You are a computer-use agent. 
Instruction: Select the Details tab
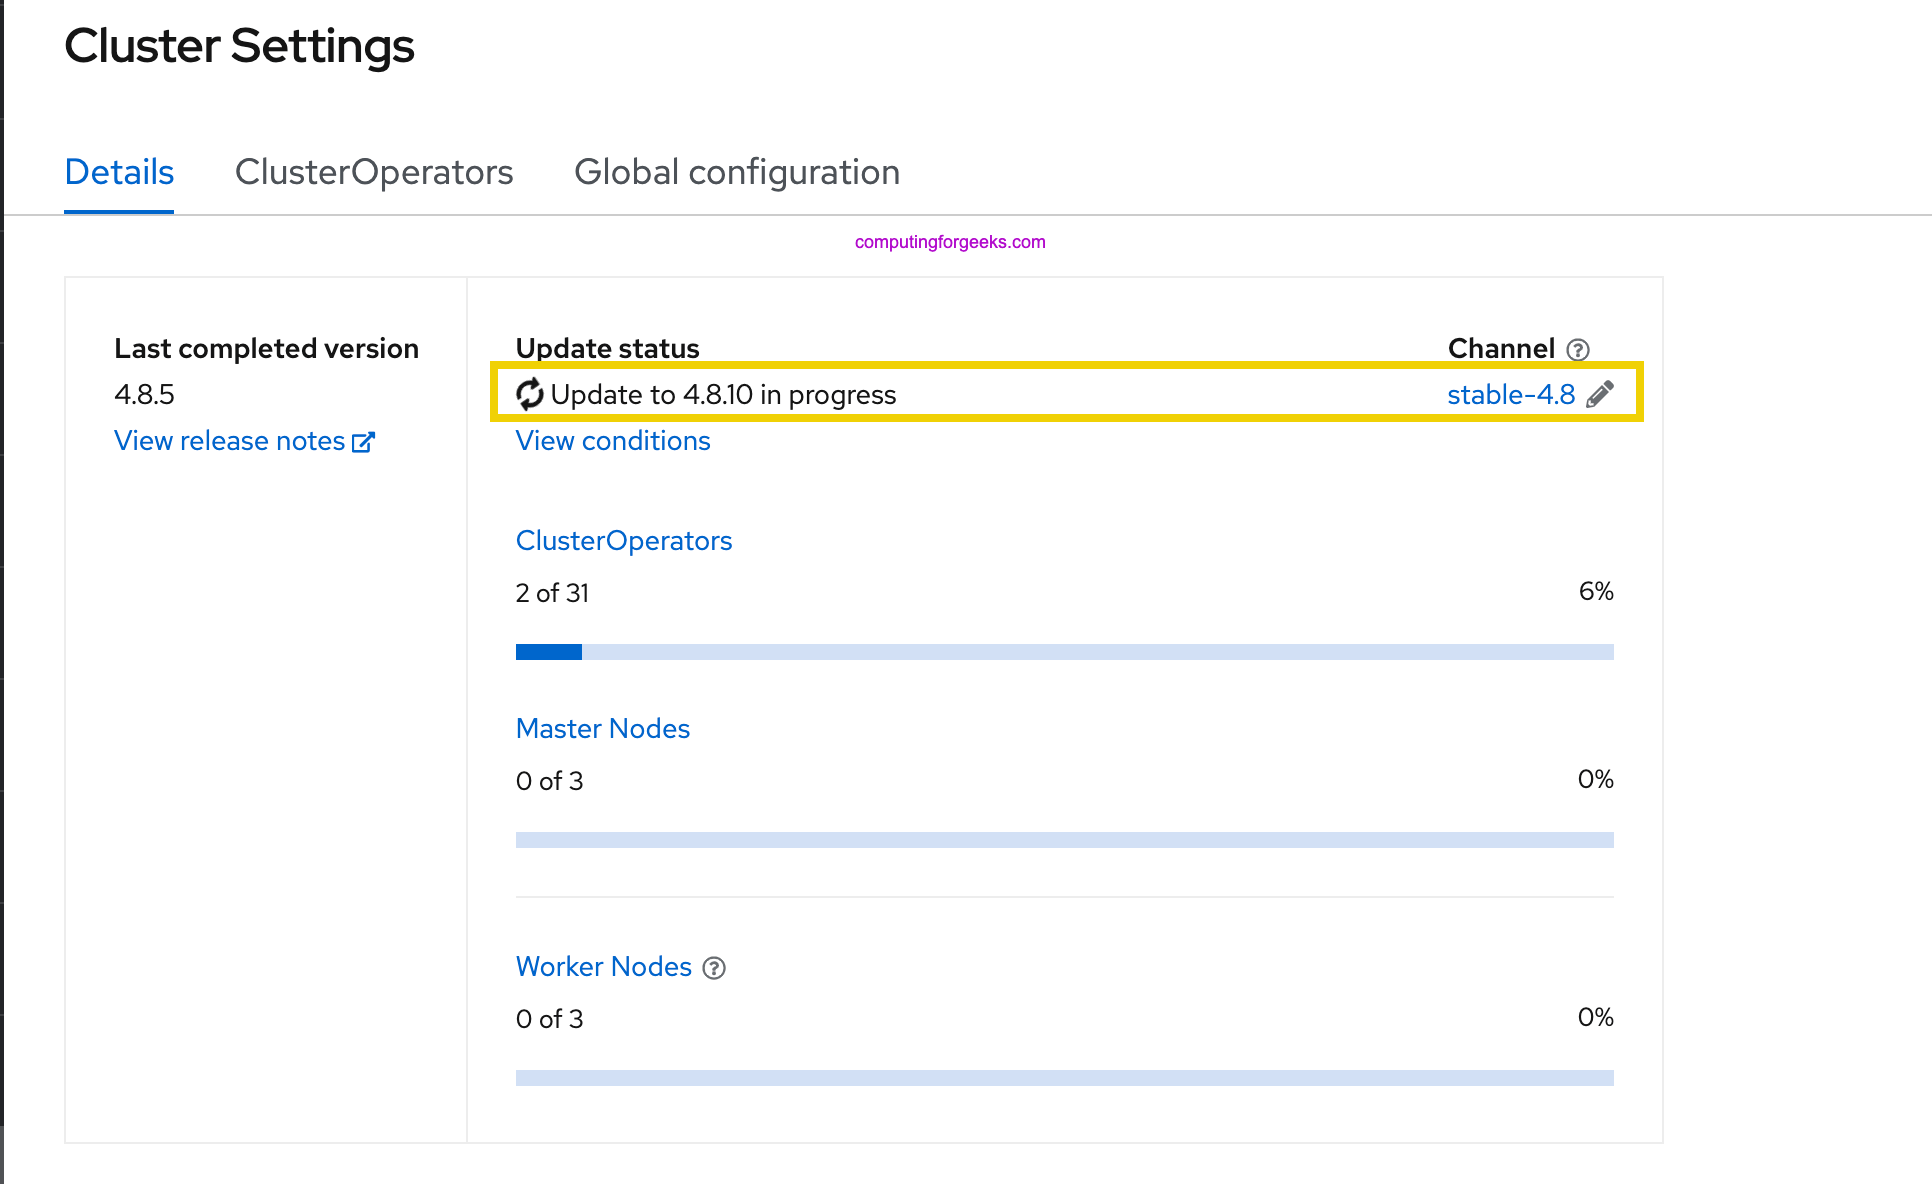tap(119, 172)
